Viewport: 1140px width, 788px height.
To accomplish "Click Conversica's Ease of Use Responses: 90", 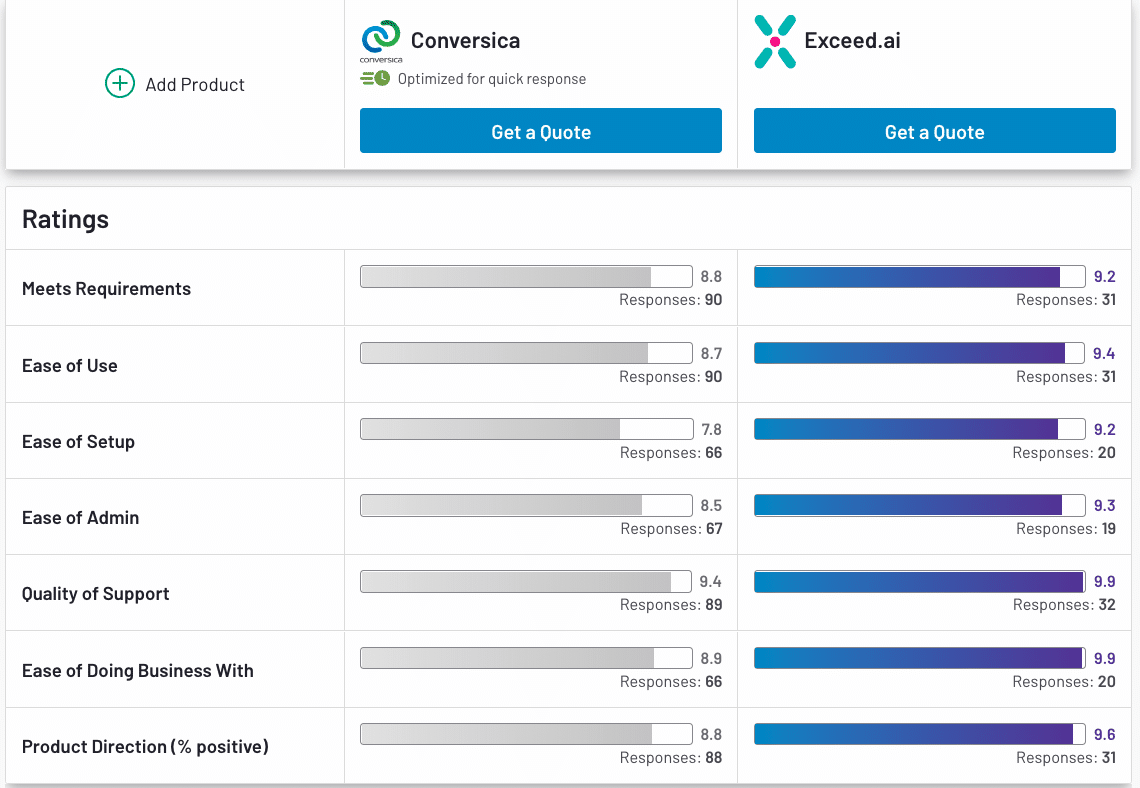I will 670,377.
